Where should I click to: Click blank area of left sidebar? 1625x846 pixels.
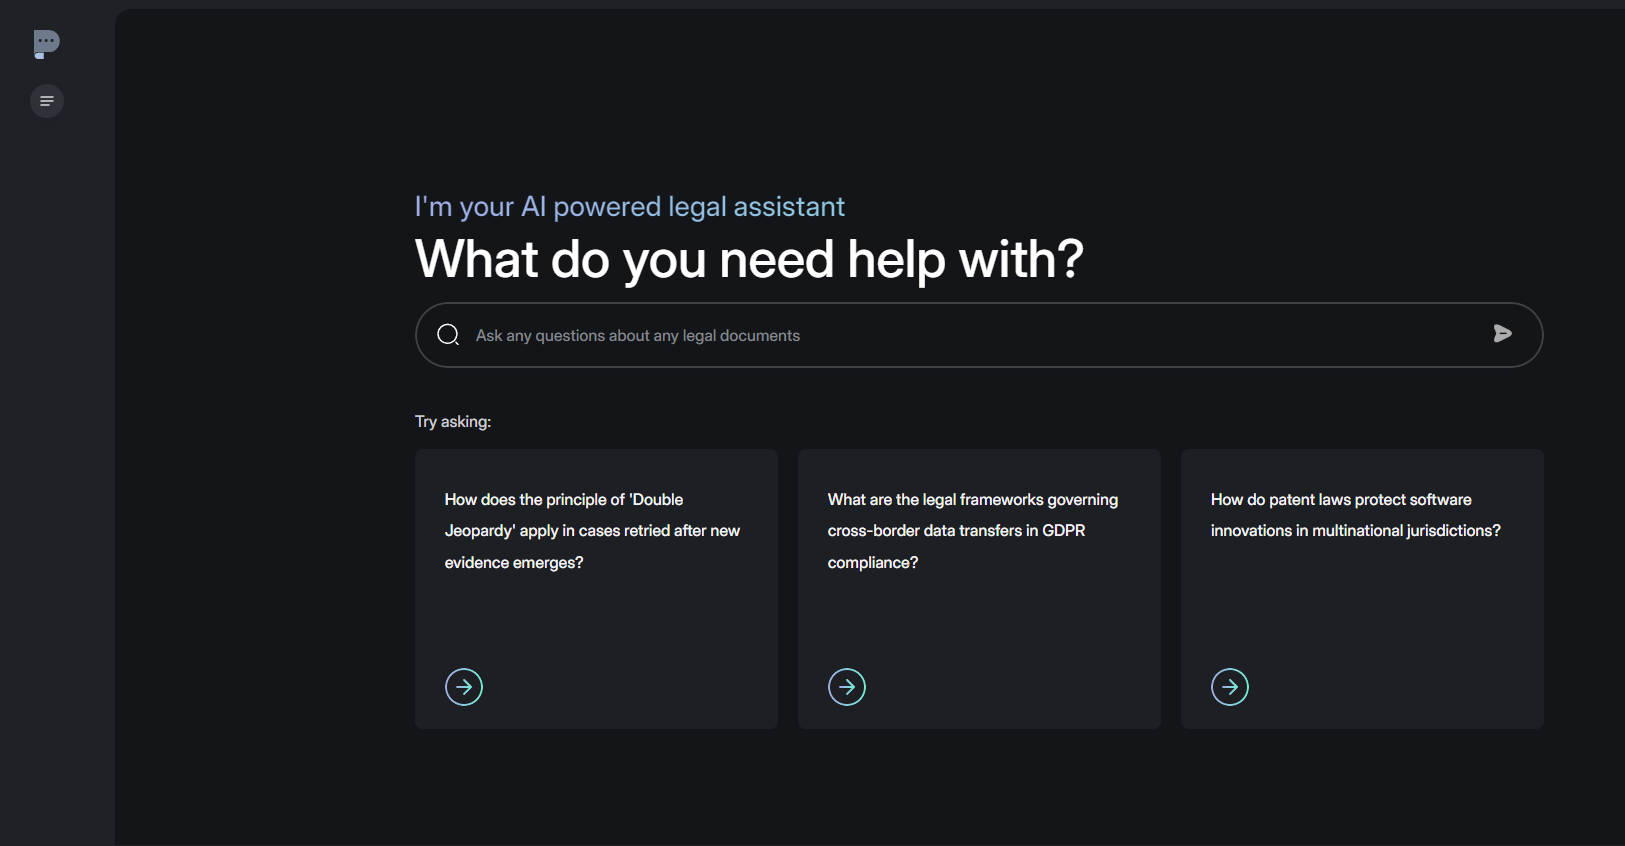click(56, 450)
